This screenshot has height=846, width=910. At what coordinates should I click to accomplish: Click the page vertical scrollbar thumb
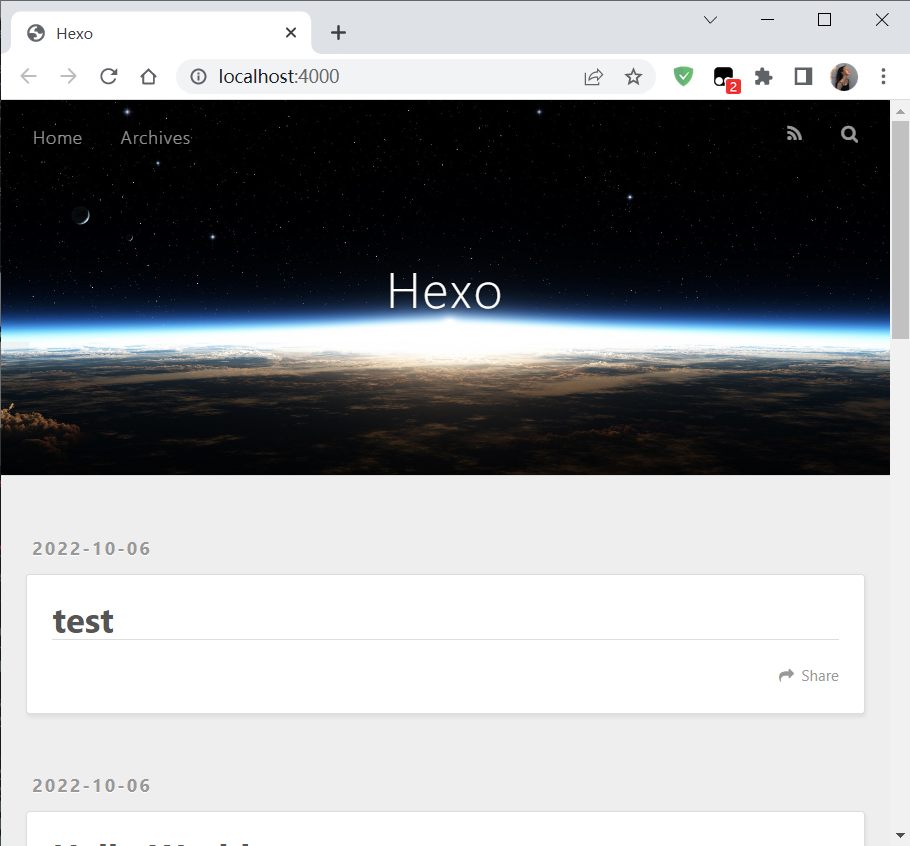[900, 230]
